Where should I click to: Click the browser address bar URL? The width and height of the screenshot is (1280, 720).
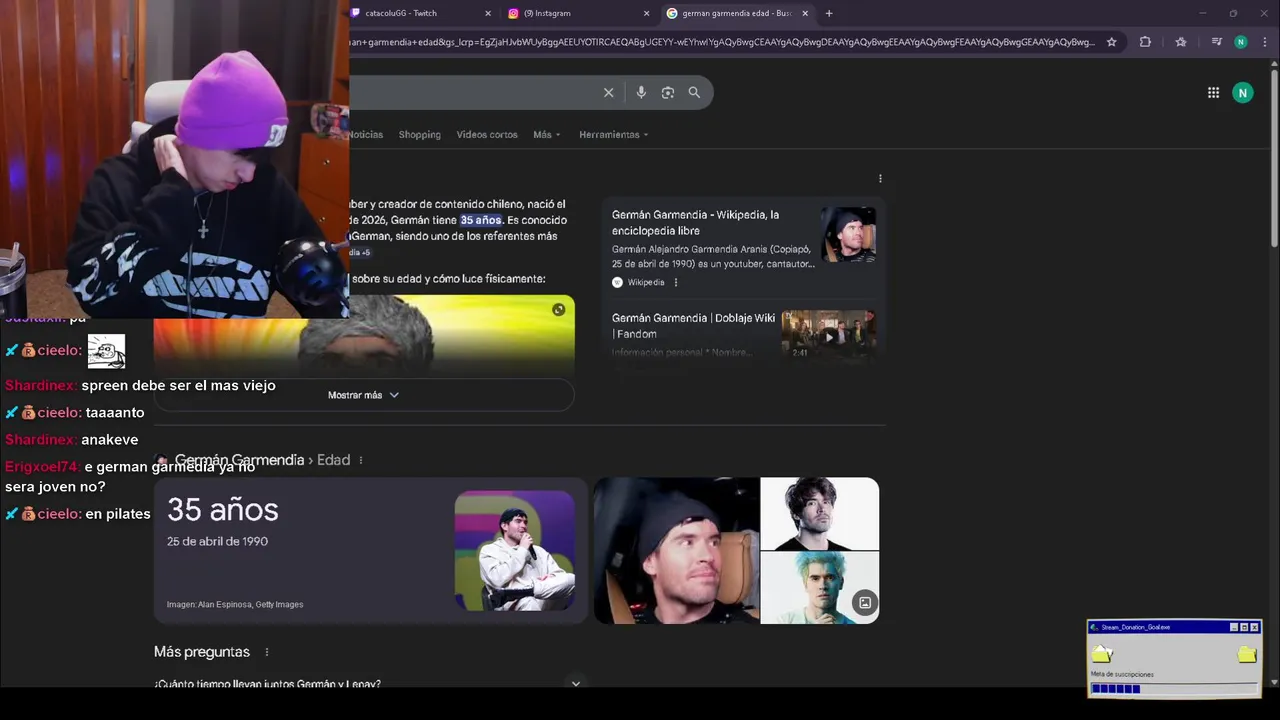(x=720, y=42)
